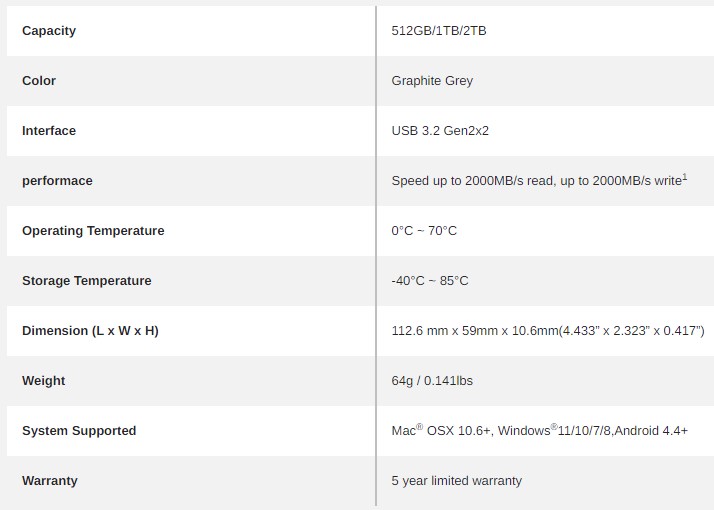Viewport: 714px width, 510px height.
Task: Select the 64g / 0.141lbs value
Action: click(x=432, y=381)
